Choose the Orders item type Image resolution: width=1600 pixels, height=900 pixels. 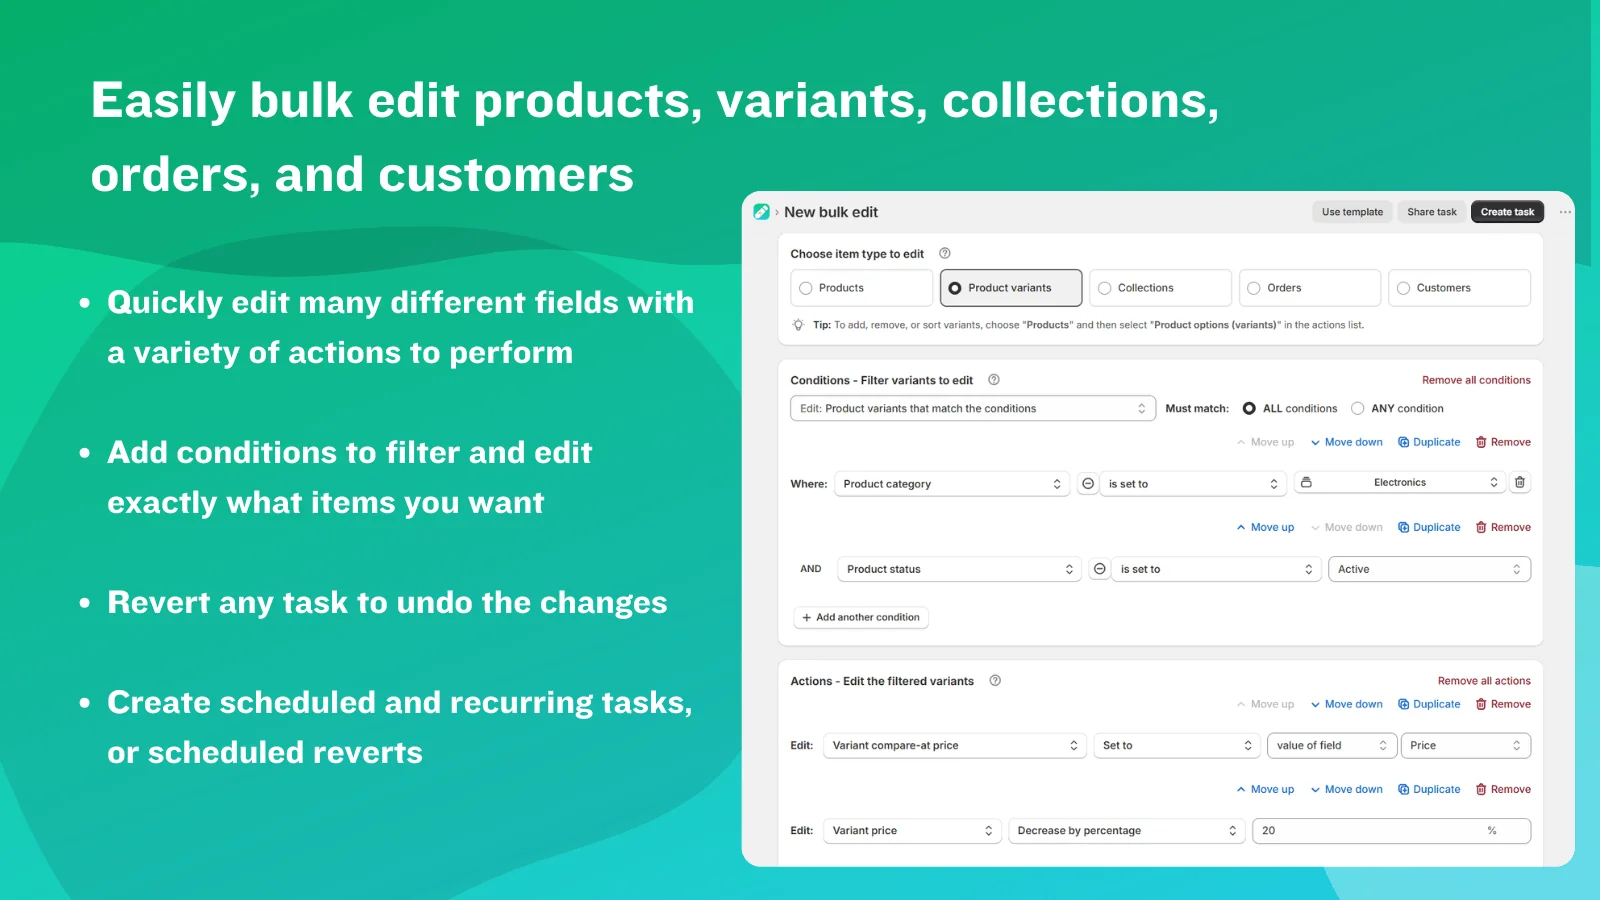1310,288
